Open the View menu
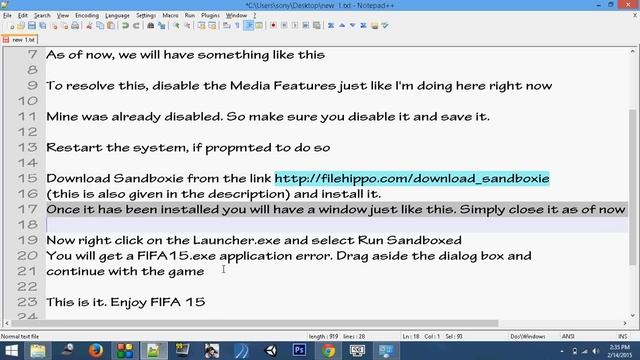This screenshot has height=360, width=640. 62,16
